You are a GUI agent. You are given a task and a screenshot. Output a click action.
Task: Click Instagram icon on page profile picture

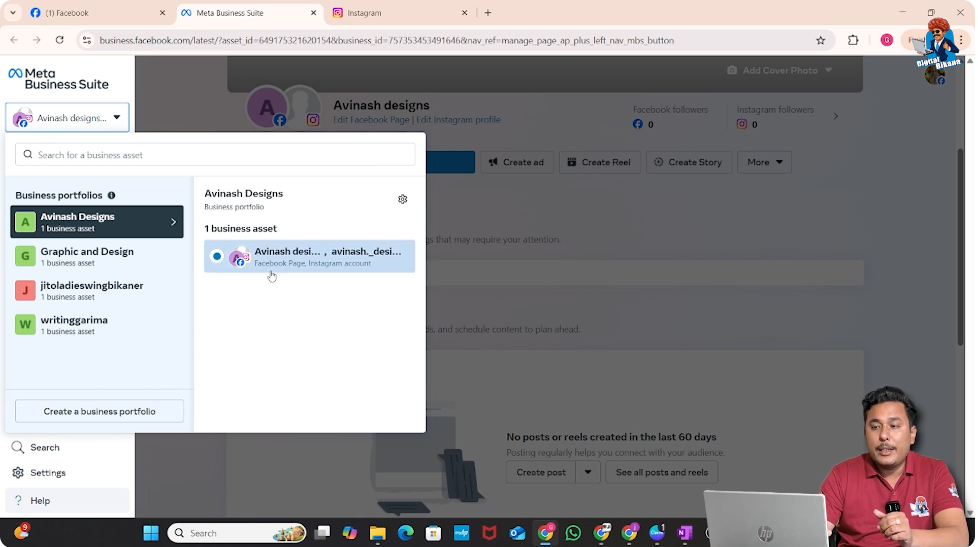(313, 120)
